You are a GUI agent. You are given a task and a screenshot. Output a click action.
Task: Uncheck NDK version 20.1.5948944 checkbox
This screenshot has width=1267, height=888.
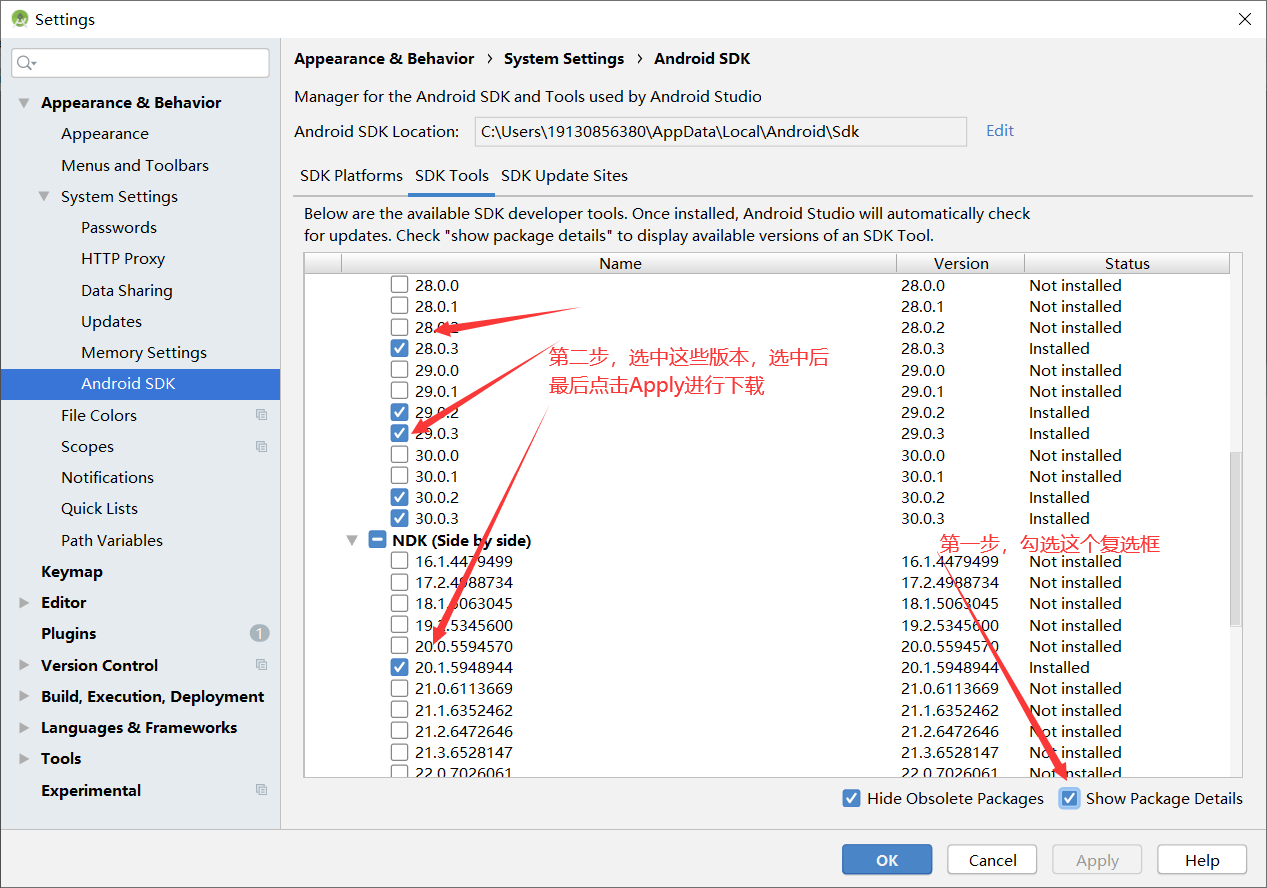click(399, 667)
